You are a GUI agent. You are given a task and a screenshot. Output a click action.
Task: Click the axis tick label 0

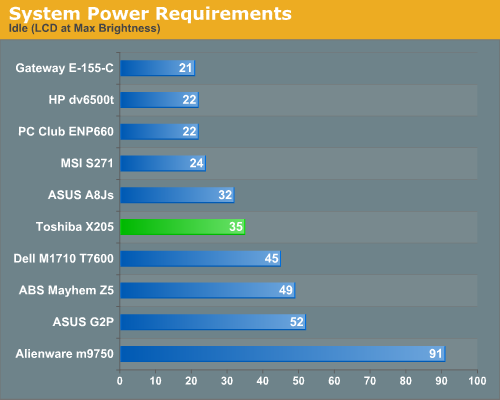(120, 381)
